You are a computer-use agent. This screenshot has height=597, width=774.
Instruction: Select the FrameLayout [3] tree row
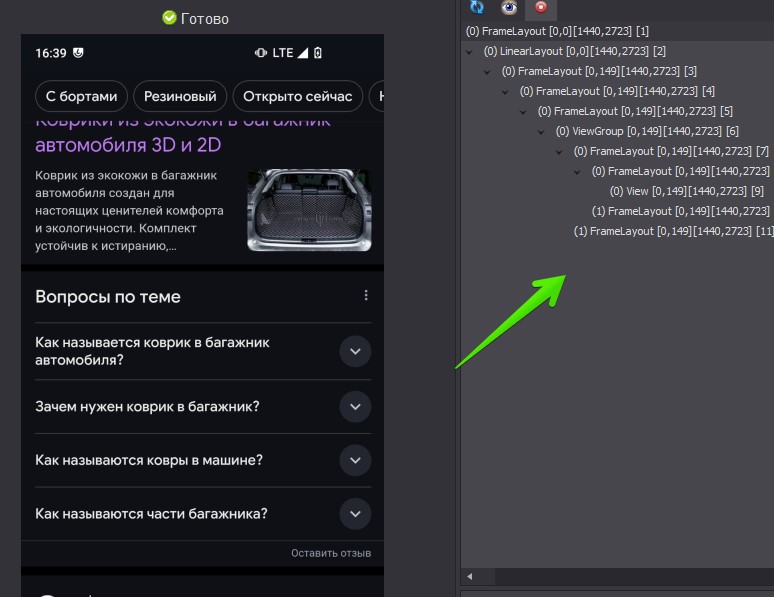[599, 71]
